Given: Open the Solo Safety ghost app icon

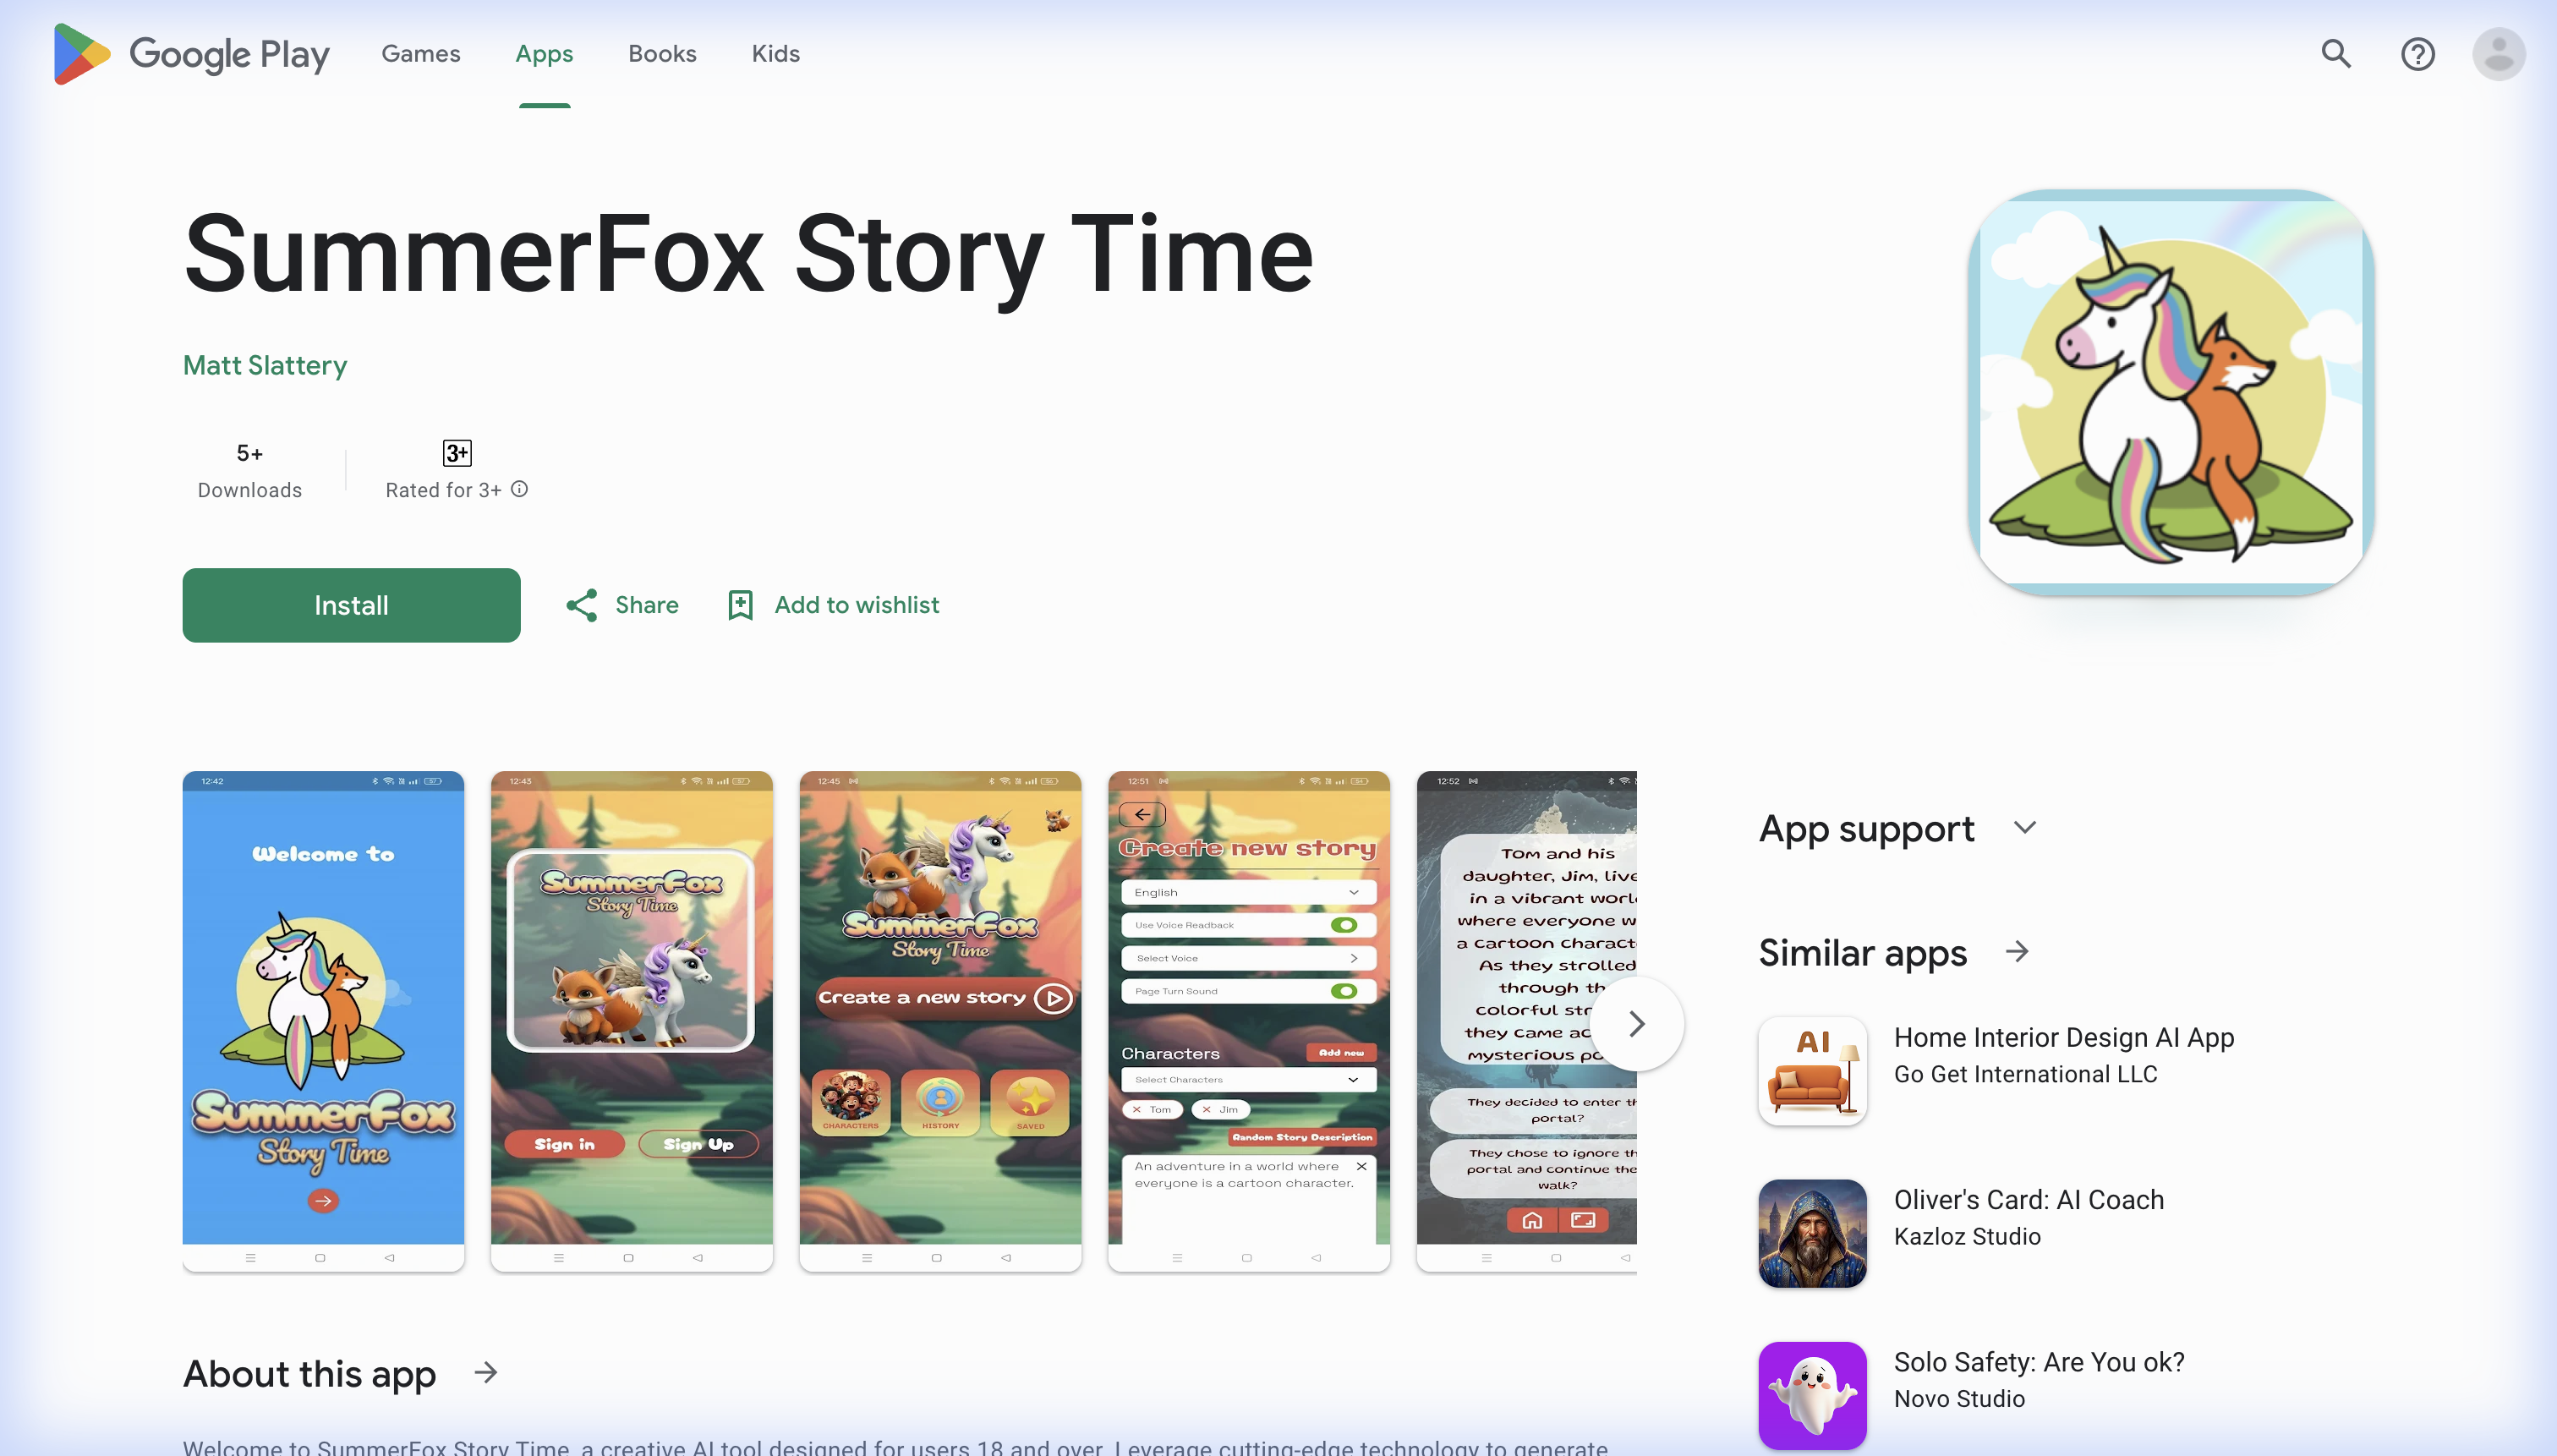Looking at the screenshot, I should click(1812, 1395).
